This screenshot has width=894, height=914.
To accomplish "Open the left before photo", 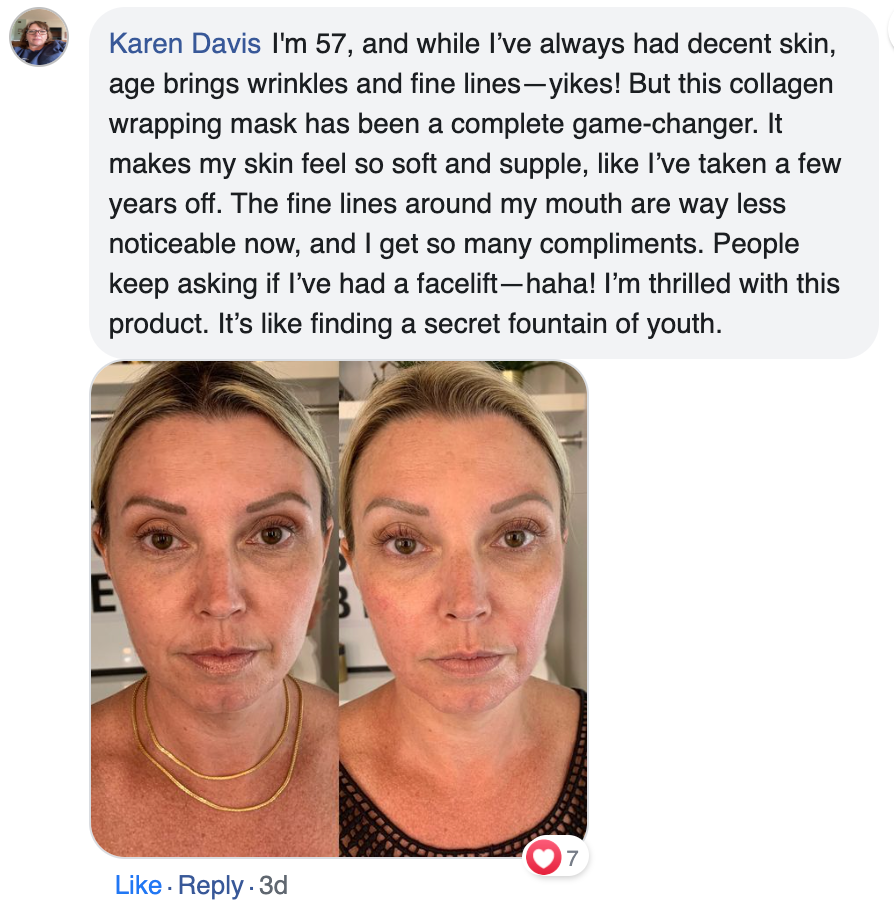I will [215, 609].
